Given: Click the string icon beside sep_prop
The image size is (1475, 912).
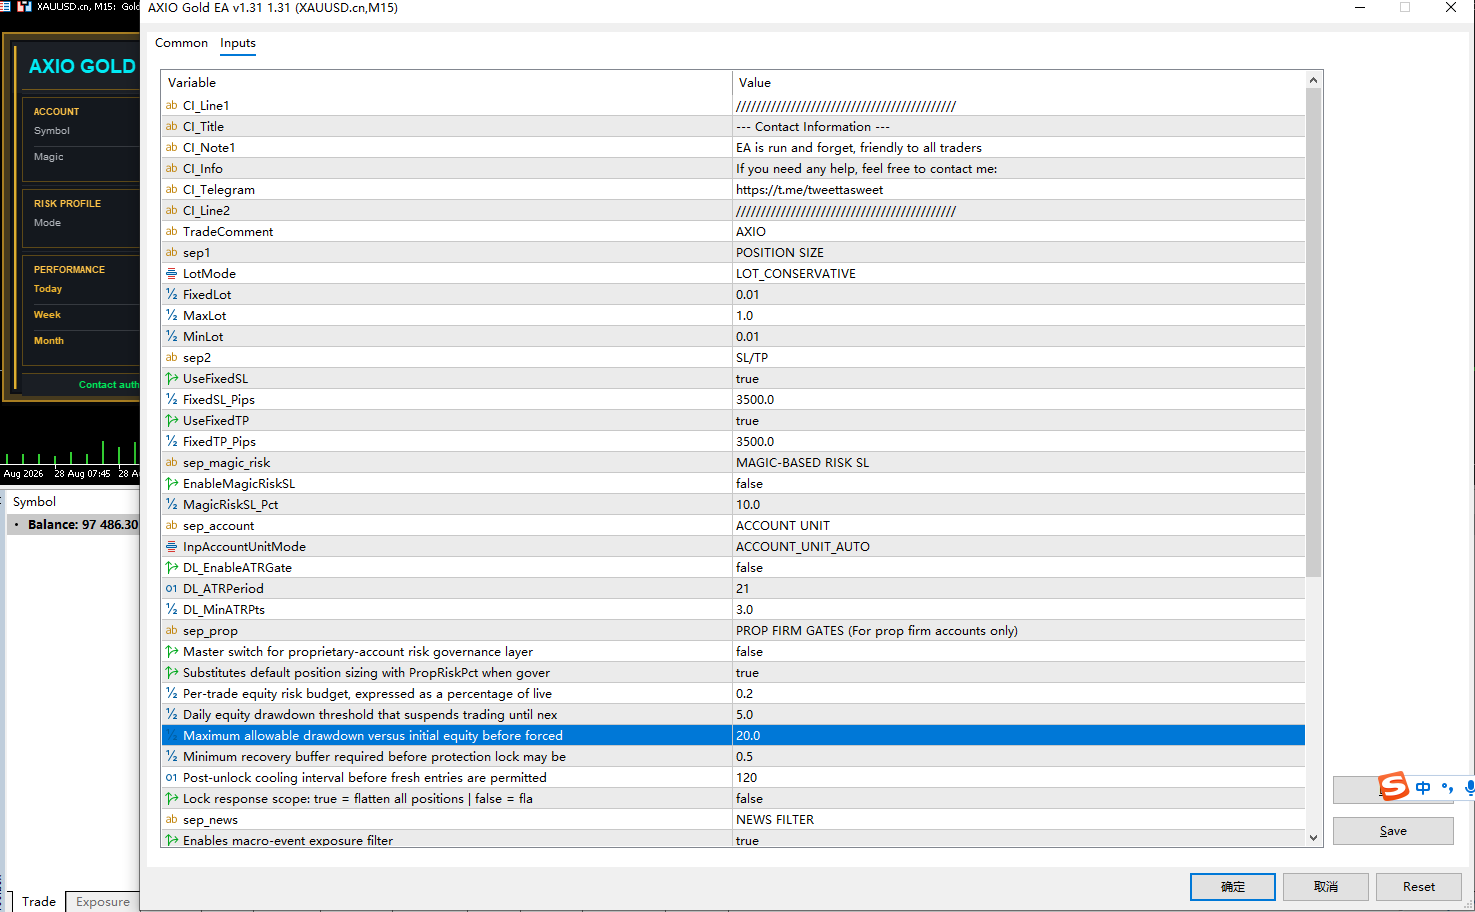Looking at the screenshot, I should point(172,630).
